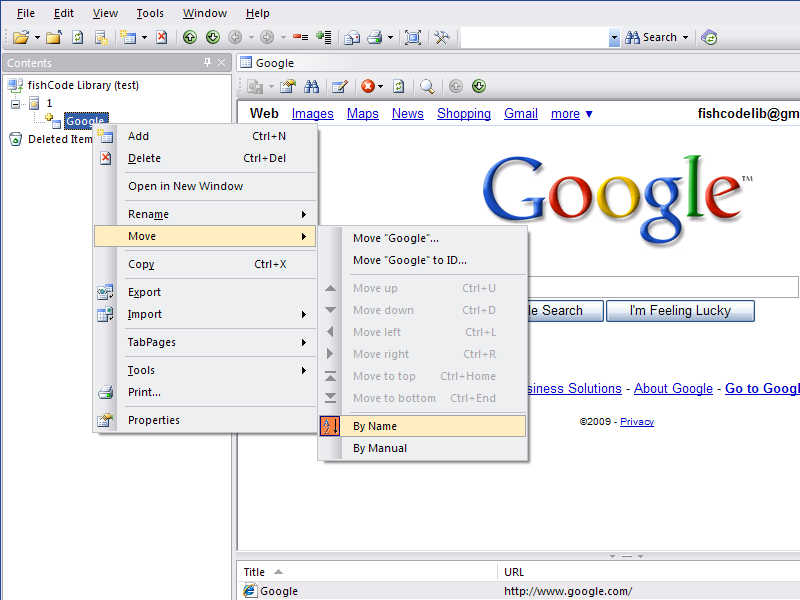Screen dimensions: 800x600
Task: Open the Tools menu in menu bar
Action: (150, 13)
